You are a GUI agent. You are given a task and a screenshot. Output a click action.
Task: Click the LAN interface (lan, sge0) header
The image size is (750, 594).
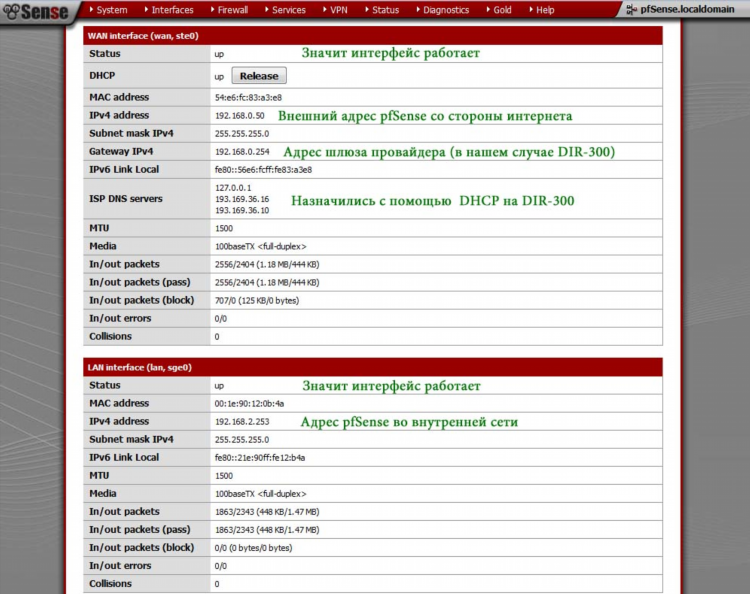(373, 367)
